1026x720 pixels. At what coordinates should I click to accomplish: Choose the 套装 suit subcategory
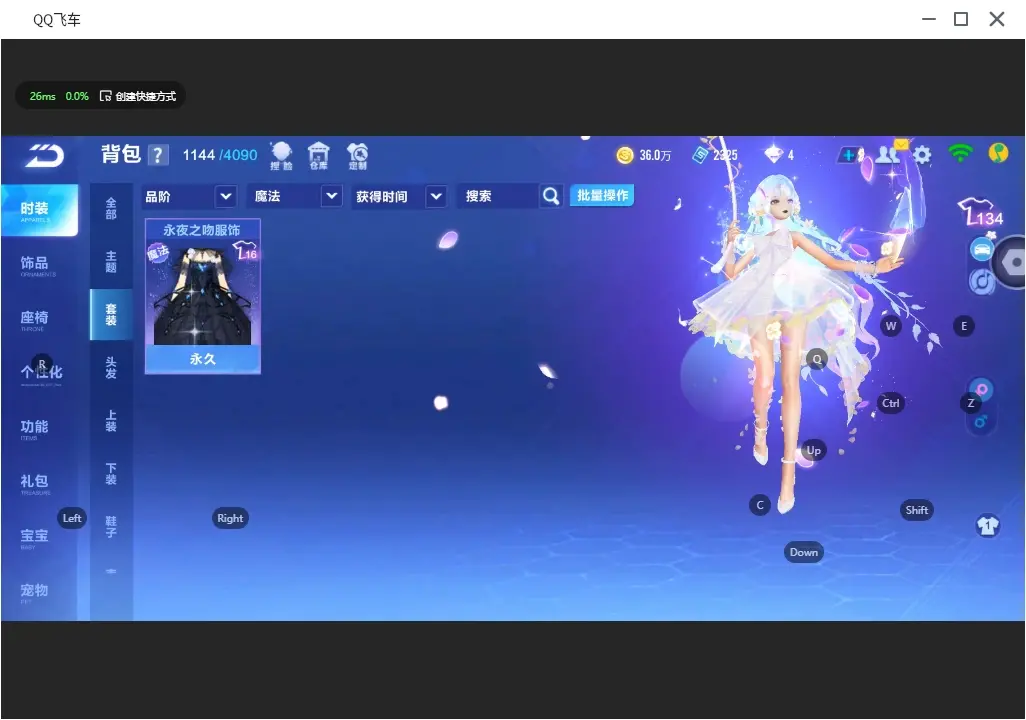(x=111, y=315)
